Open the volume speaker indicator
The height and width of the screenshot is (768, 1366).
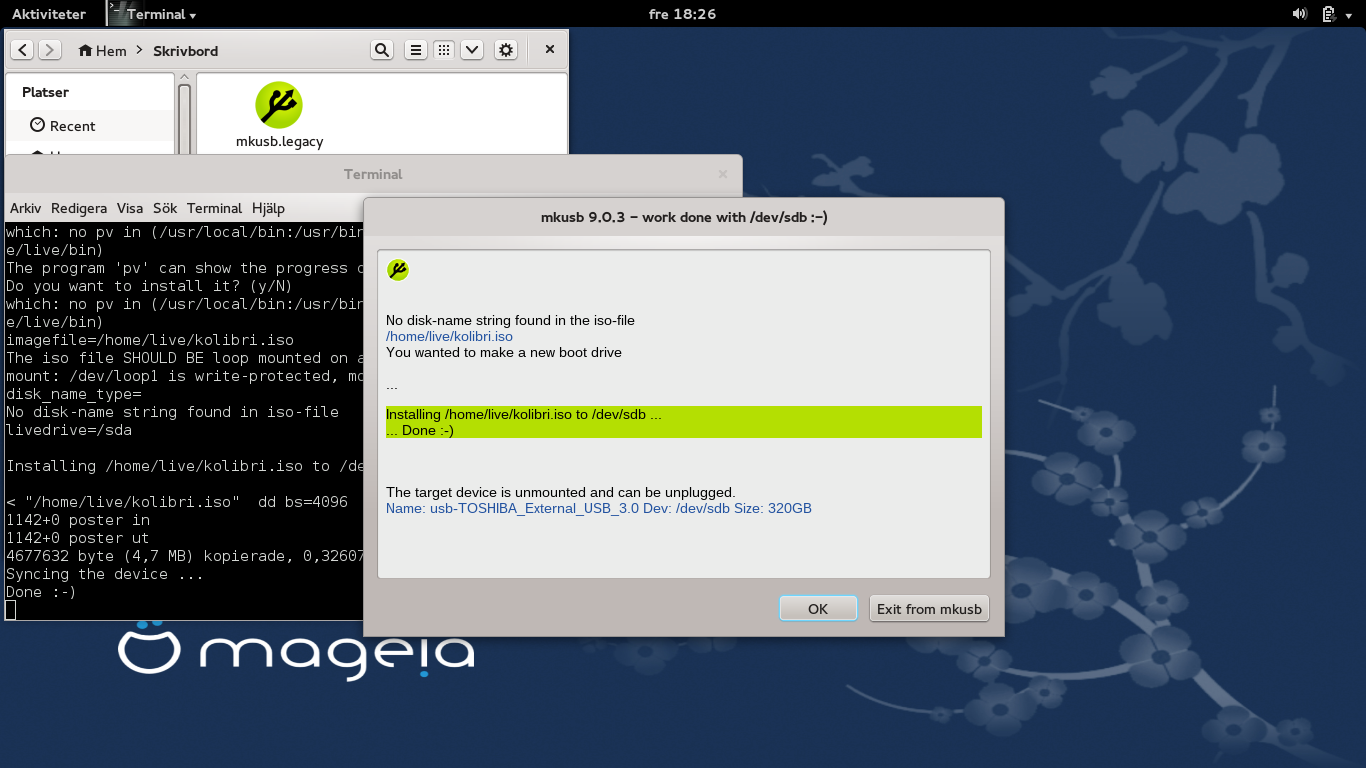(x=1300, y=14)
